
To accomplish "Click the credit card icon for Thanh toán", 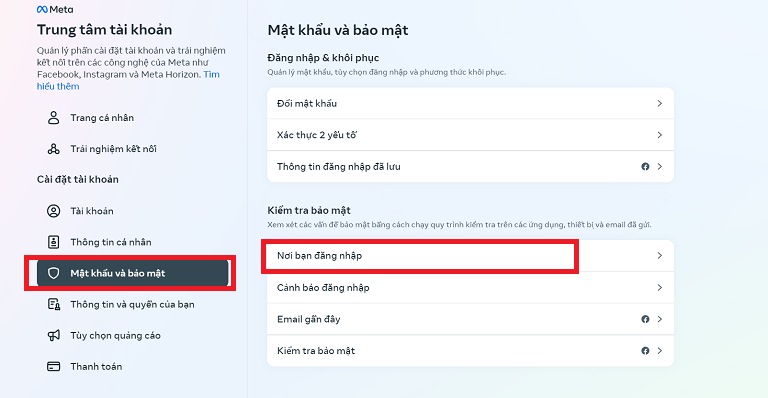I will pos(53,367).
